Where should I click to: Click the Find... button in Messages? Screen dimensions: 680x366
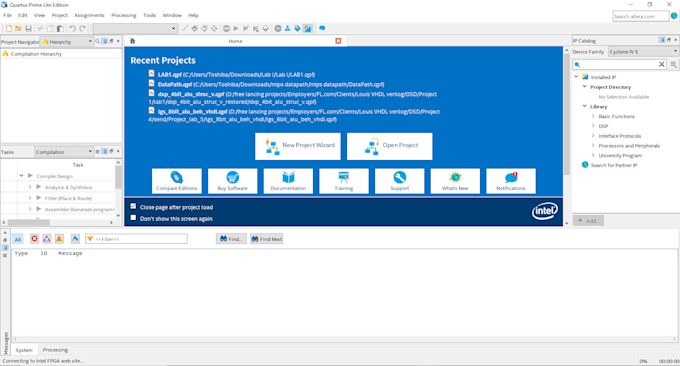point(231,239)
